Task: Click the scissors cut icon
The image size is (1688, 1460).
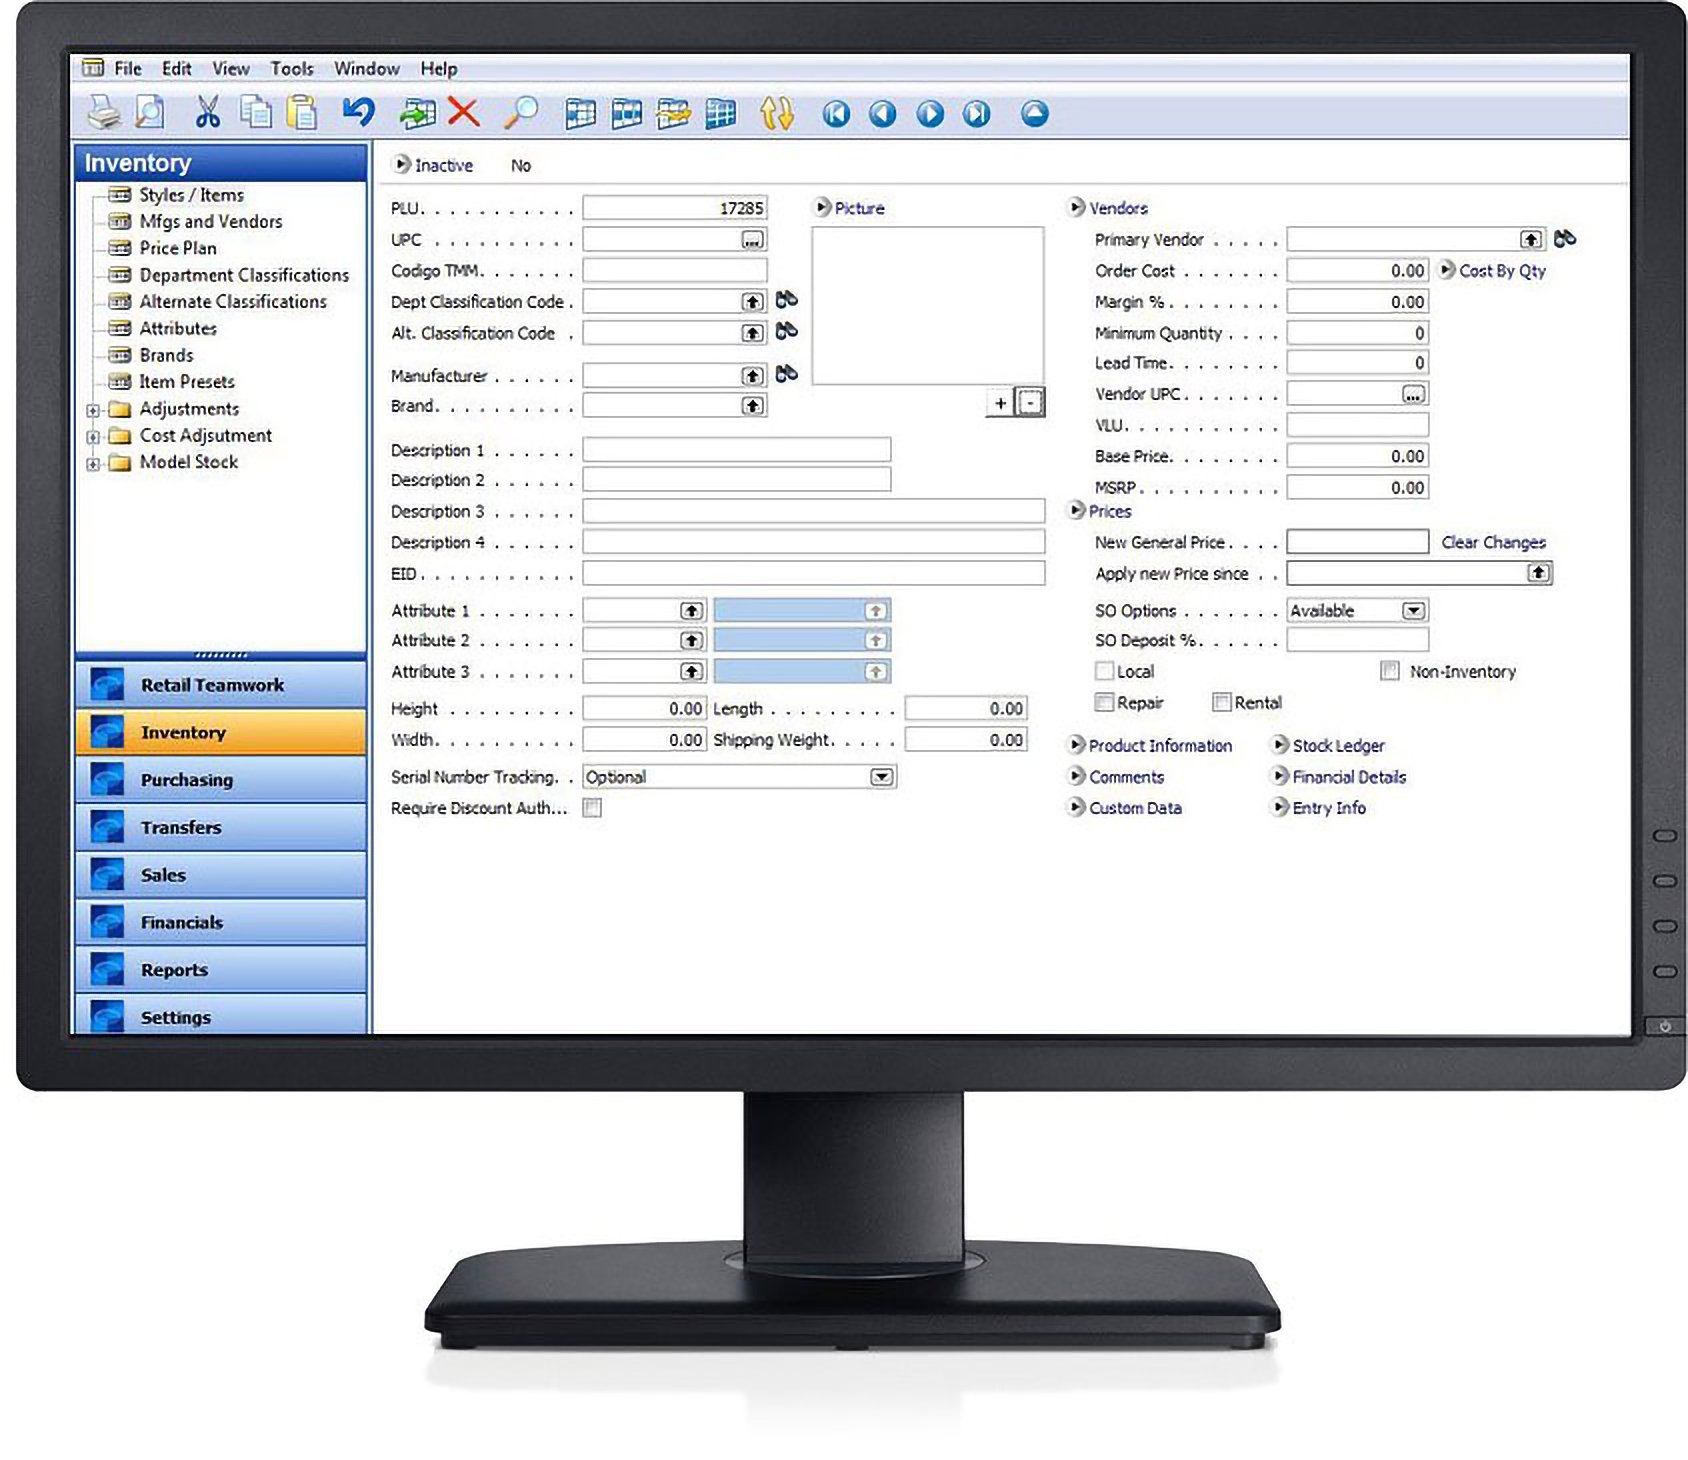Action: click(x=207, y=113)
